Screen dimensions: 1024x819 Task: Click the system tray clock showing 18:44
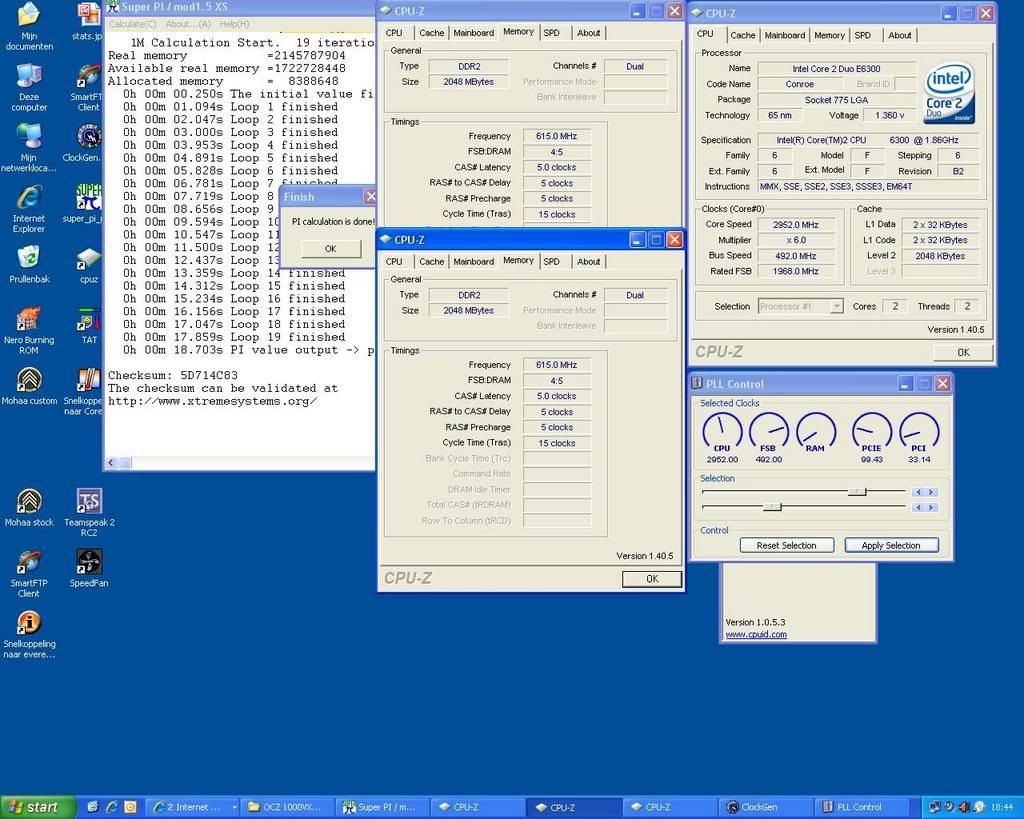[1002, 807]
